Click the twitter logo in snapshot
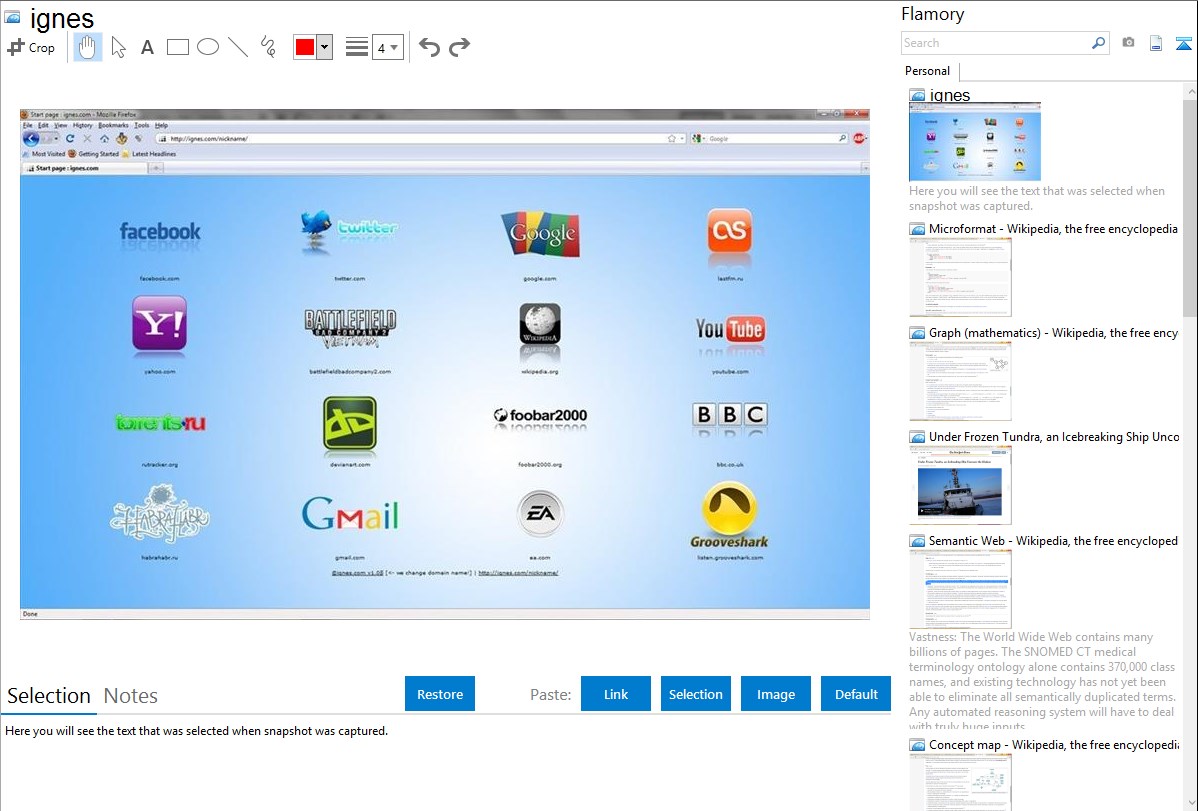 click(349, 228)
